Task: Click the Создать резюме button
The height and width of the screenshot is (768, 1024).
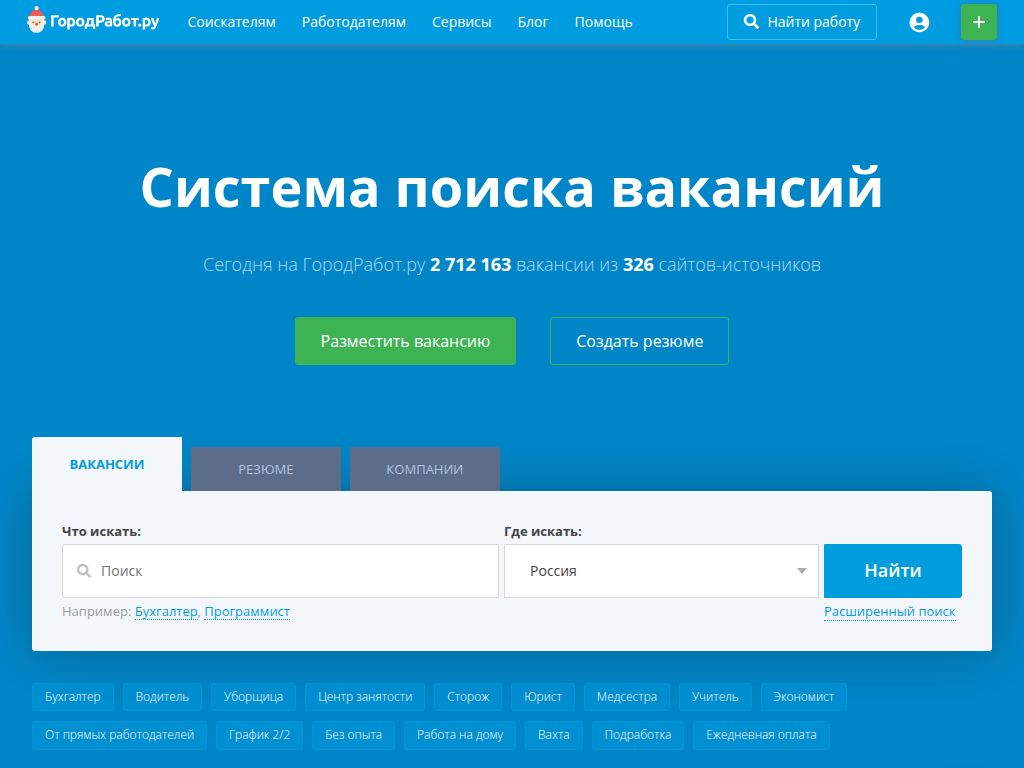Action: (x=639, y=341)
